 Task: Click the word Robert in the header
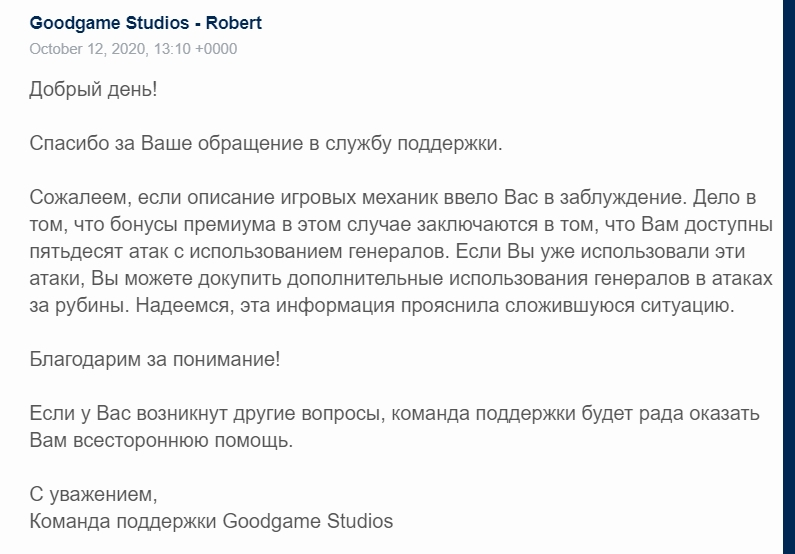pos(234,23)
